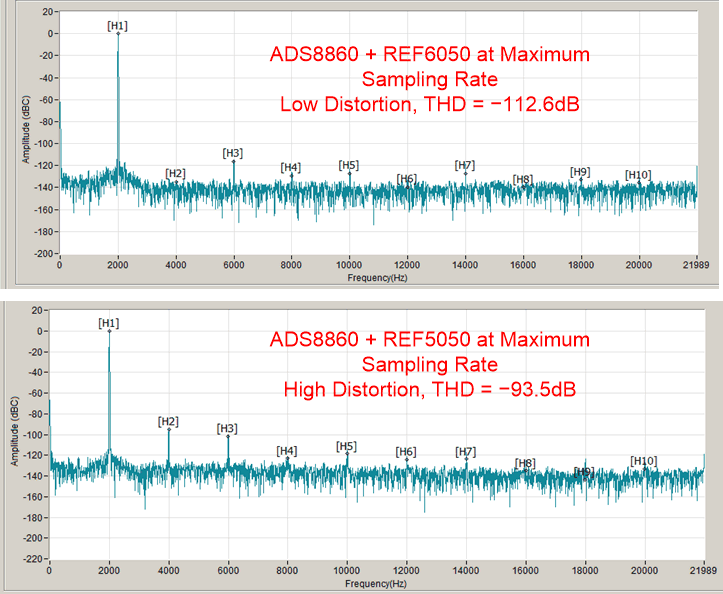
Task: Click the 2000 Hz fundamental peak in REF6050 plot
Action: click(118, 99)
